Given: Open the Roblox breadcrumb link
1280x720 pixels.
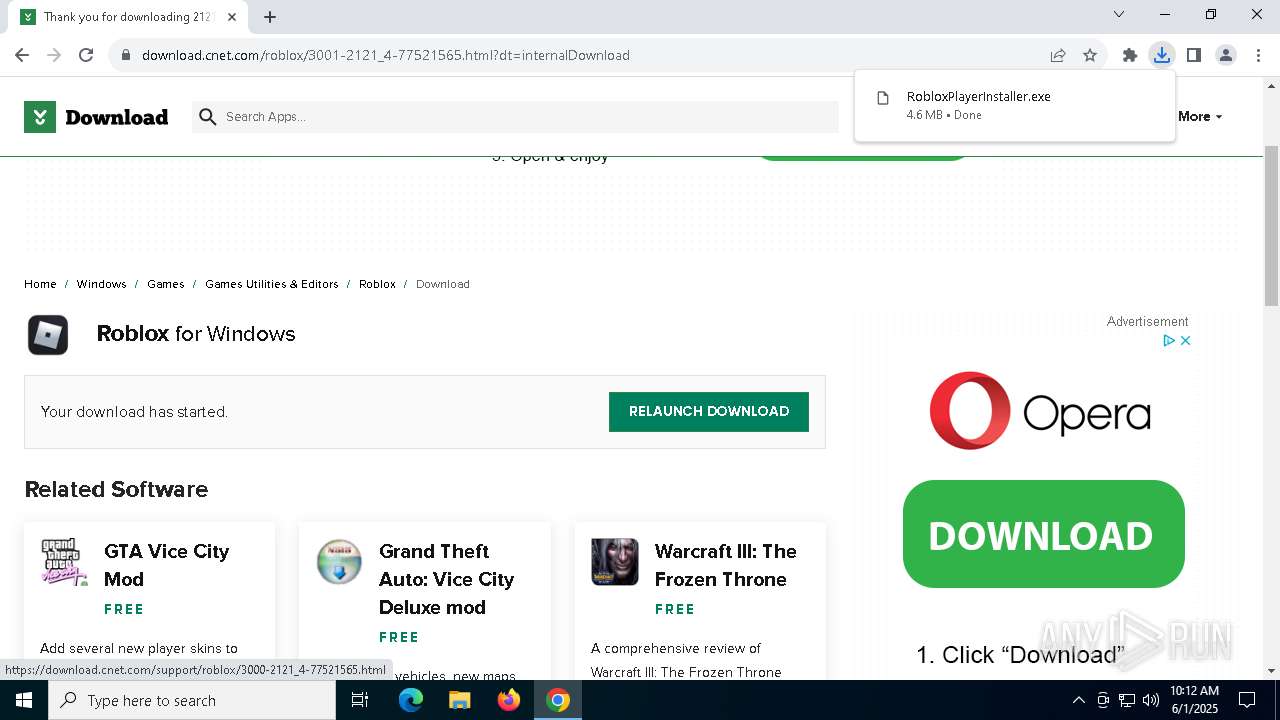Looking at the screenshot, I should point(377,284).
